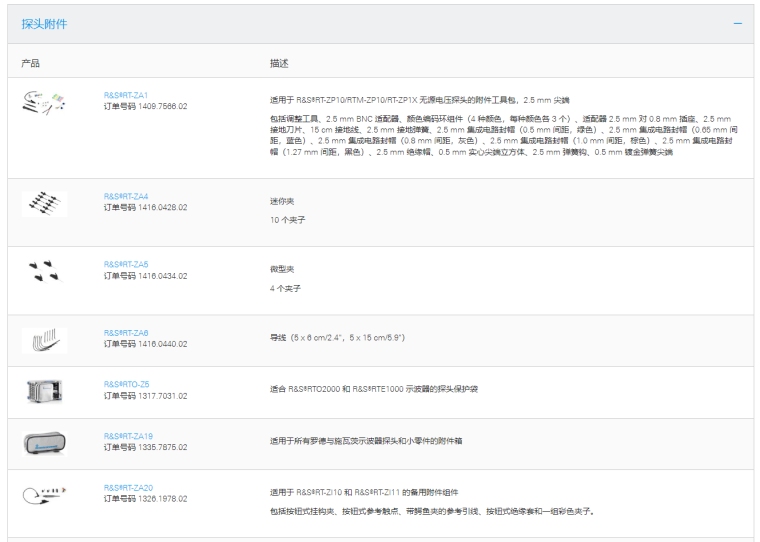Collapse the 探头附件 section with minus icon
760x542 pixels.
(x=737, y=23)
